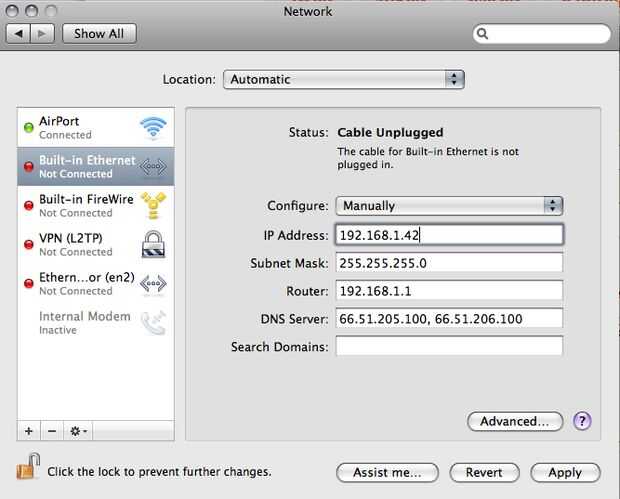Open the Advanced settings button
This screenshot has width=620, height=499.
514,421
